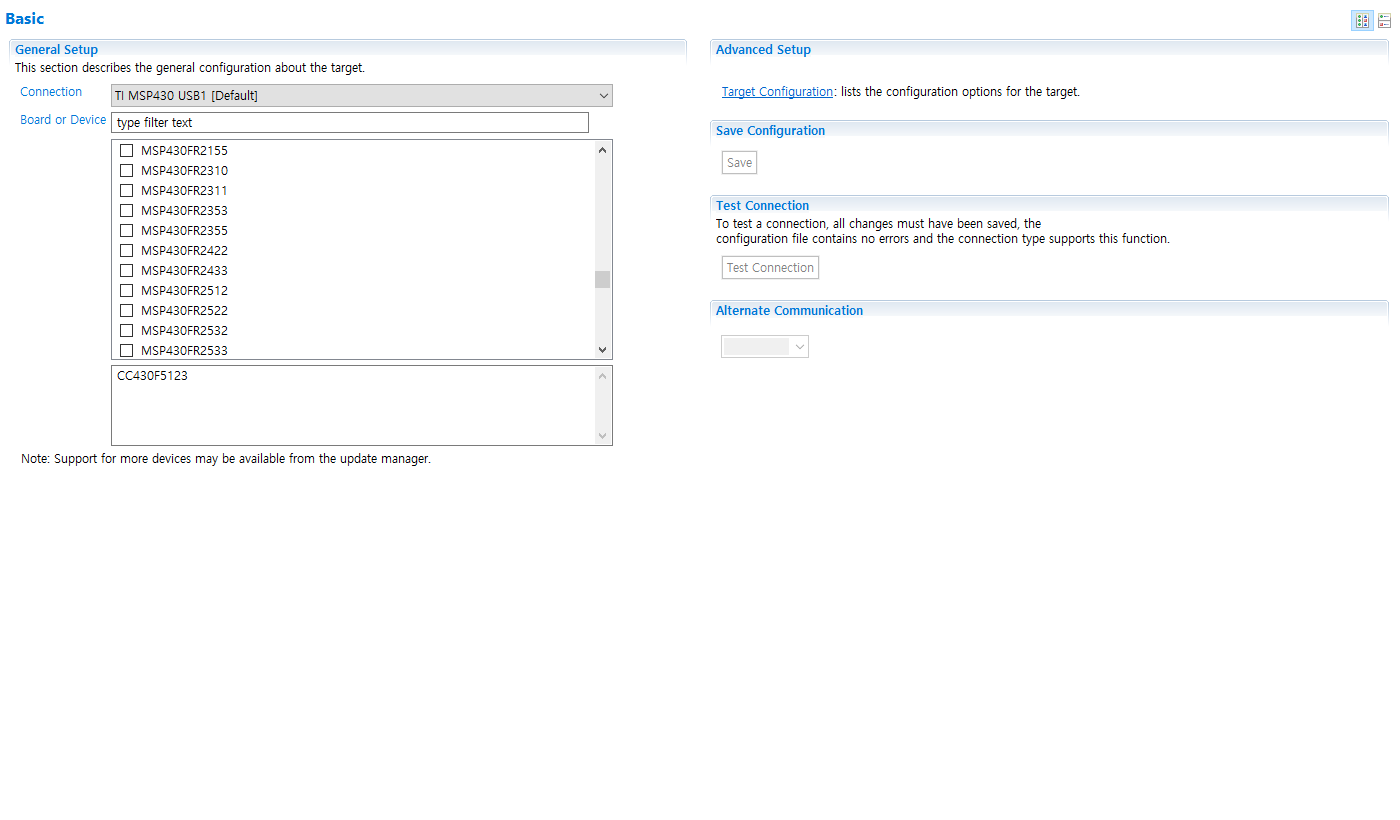Tick the MSP430FR2422 checkbox

[127, 251]
